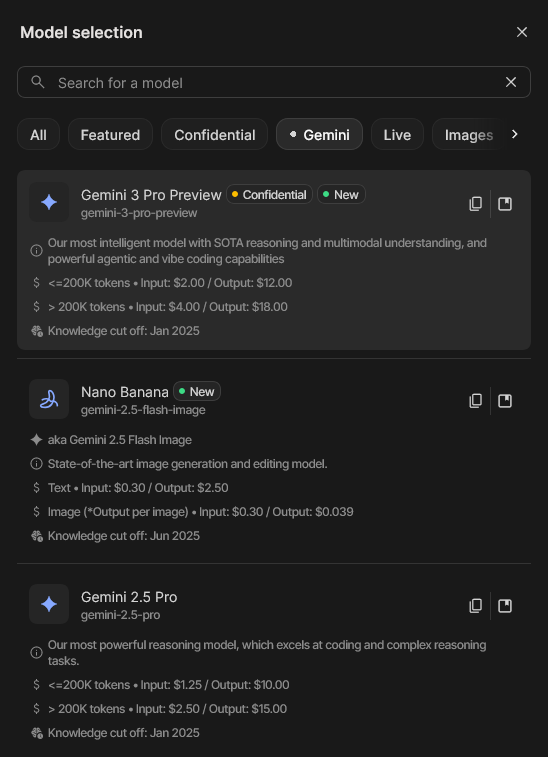Click "Input: $2.50 / Output: $15.00" pricing text
The image size is (548, 757).
point(211,709)
